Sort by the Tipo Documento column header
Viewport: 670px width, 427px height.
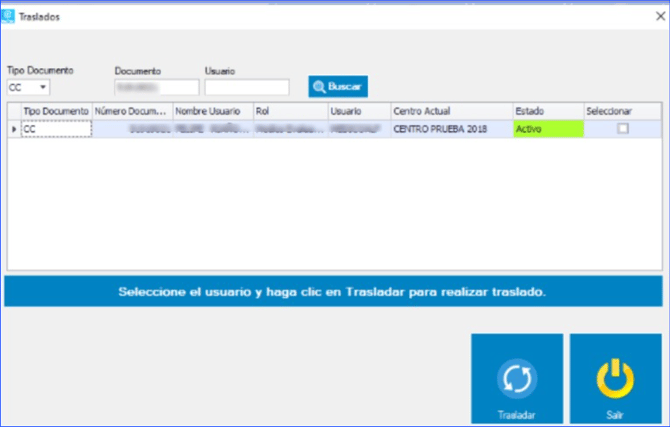click(56, 111)
